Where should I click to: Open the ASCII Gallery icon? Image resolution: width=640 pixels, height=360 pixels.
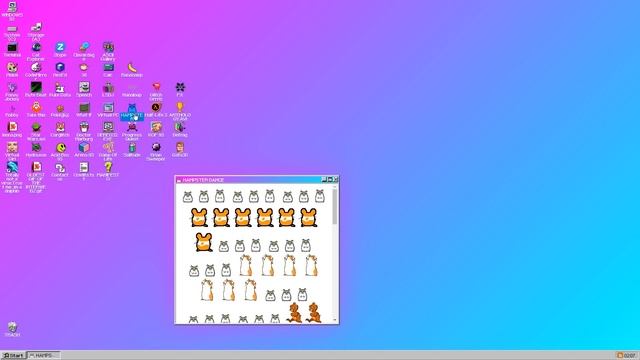click(x=108, y=52)
